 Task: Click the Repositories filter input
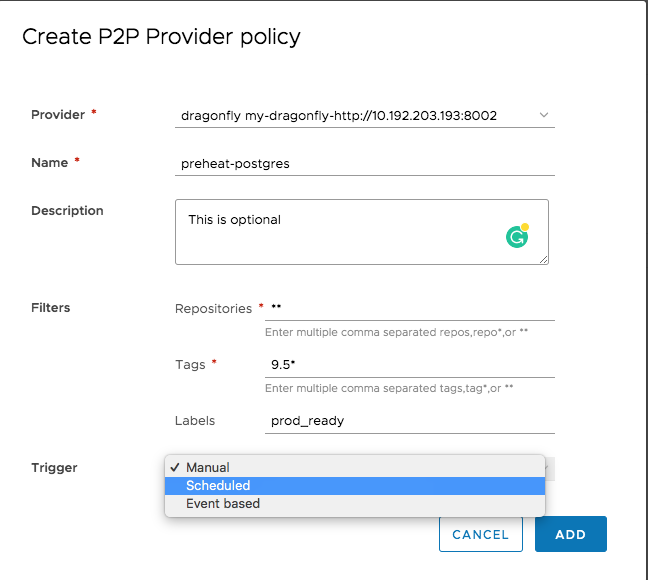coord(410,308)
